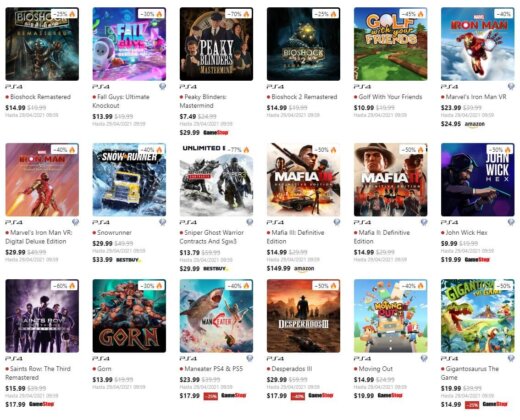Open the Bioshock Remastered cover image

[x=42, y=44]
